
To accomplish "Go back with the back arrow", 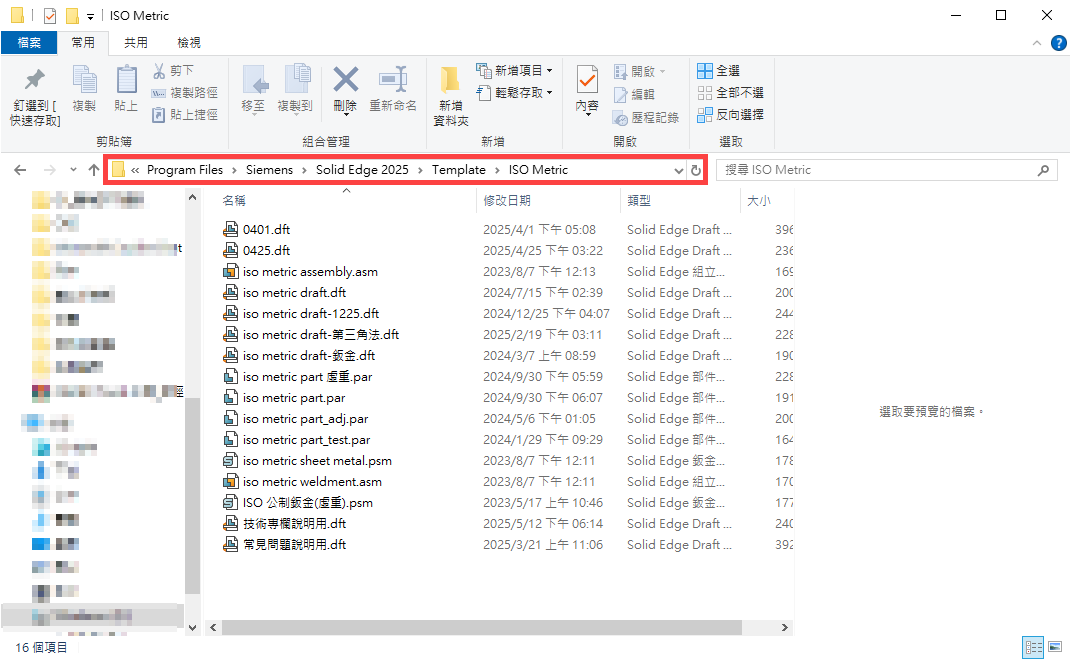I will tap(20, 170).
